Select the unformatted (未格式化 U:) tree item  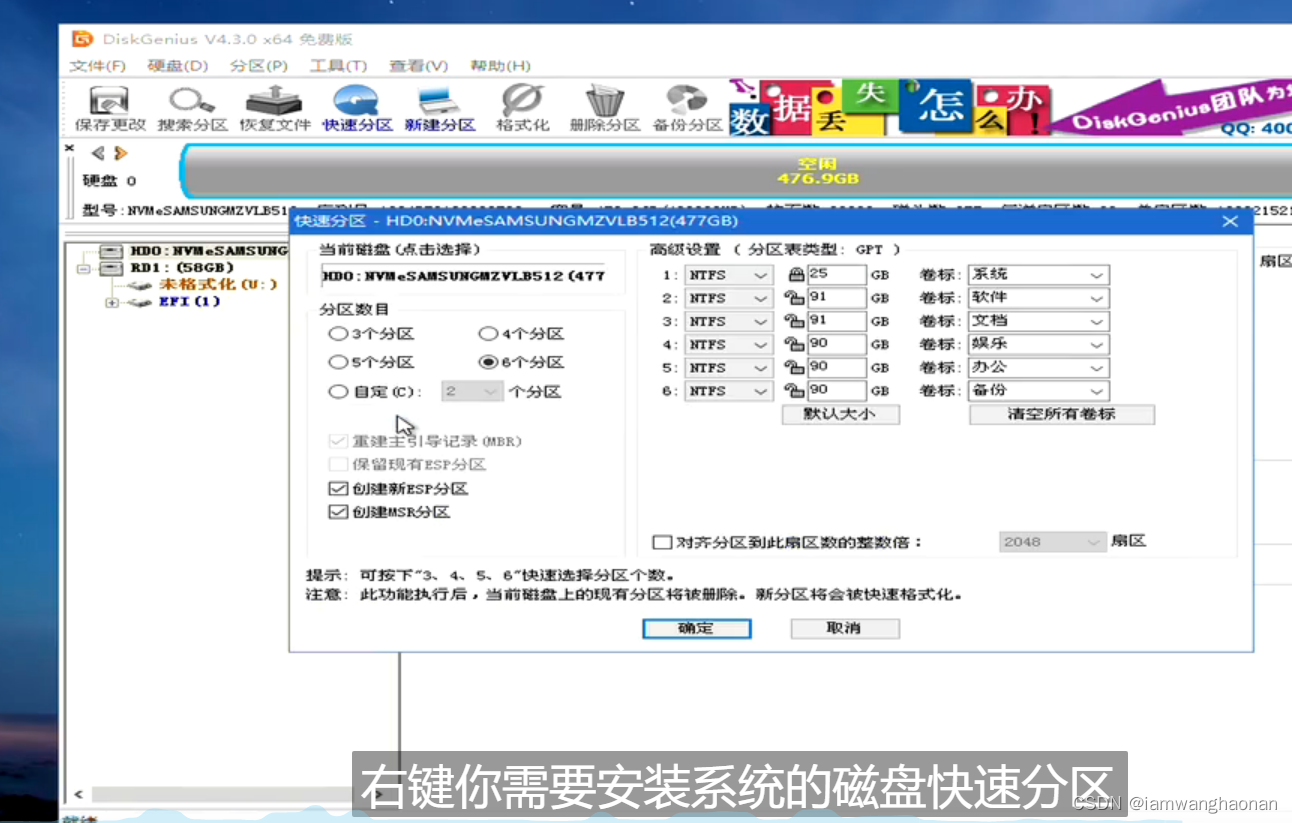point(218,285)
